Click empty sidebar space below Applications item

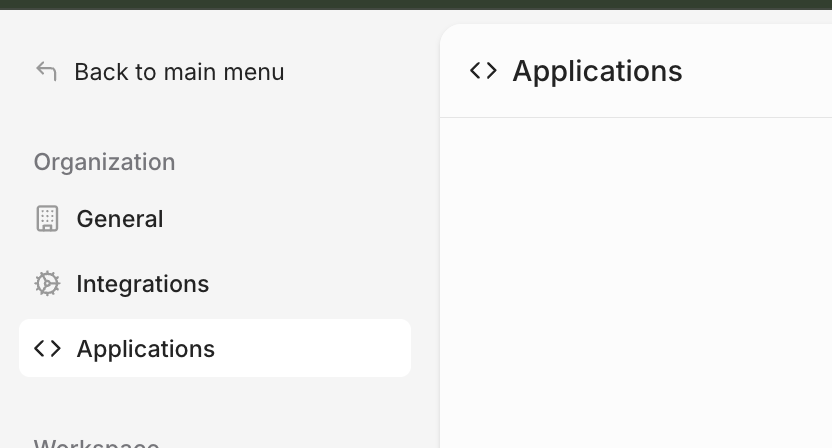pyautogui.click(x=215, y=406)
